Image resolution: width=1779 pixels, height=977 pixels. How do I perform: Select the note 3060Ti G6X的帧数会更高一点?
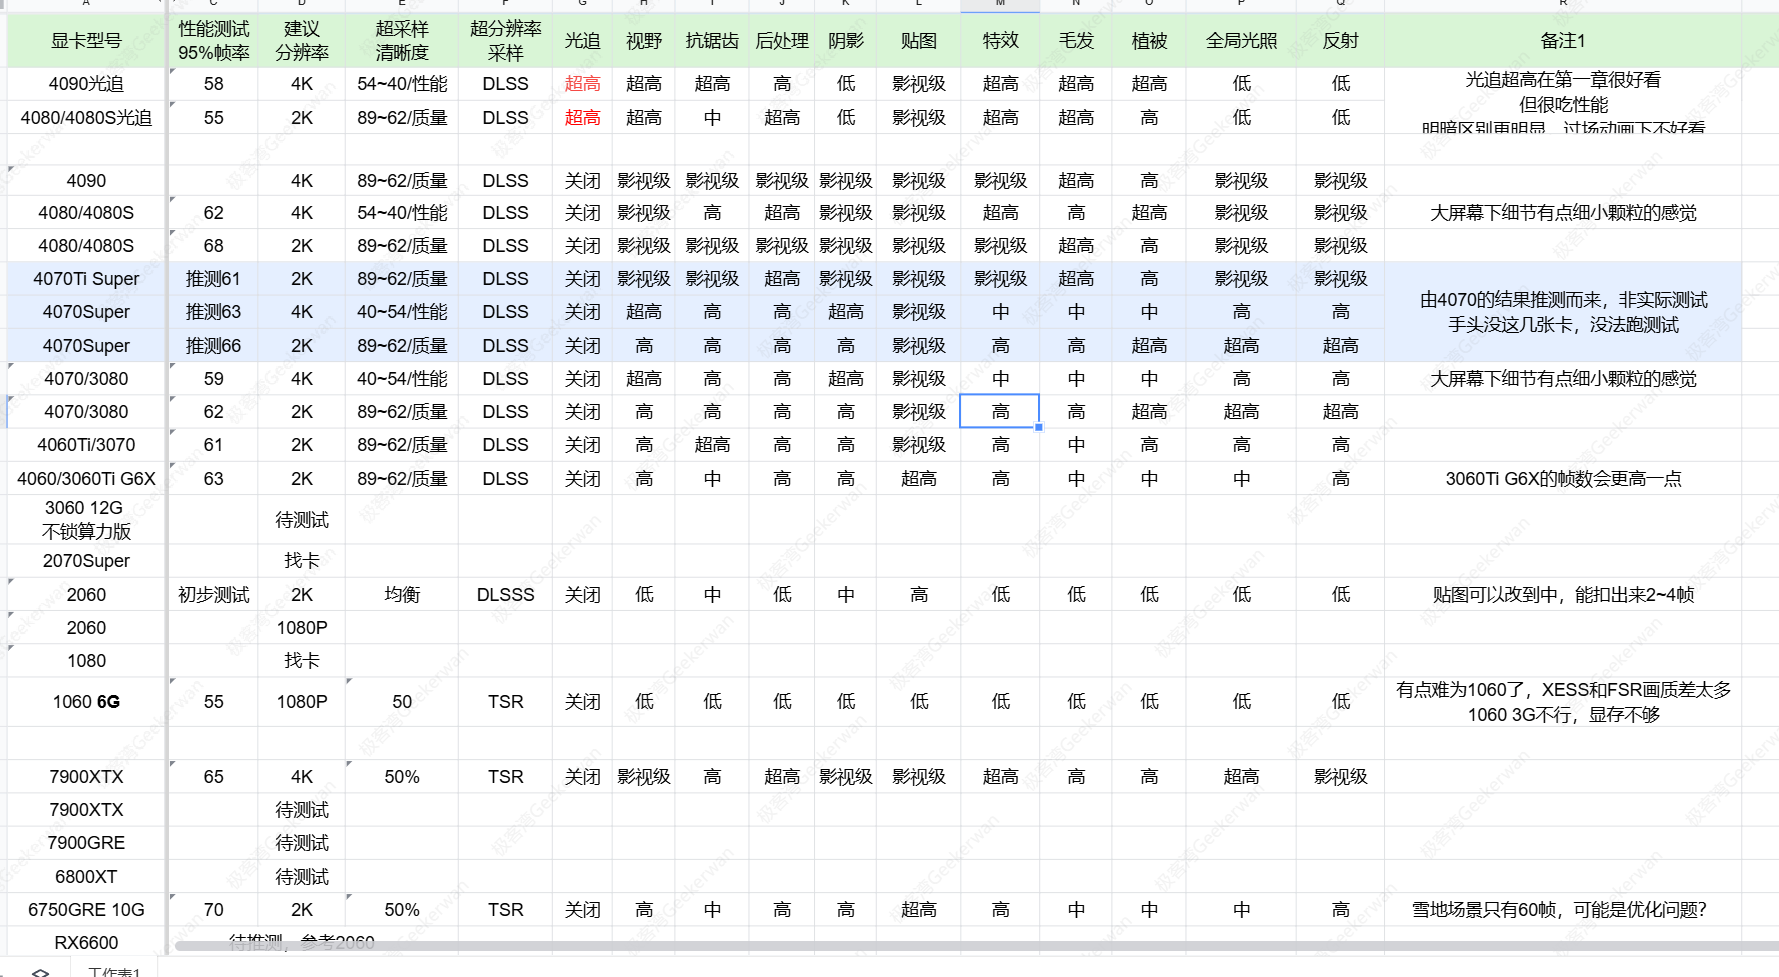click(1563, 479)
